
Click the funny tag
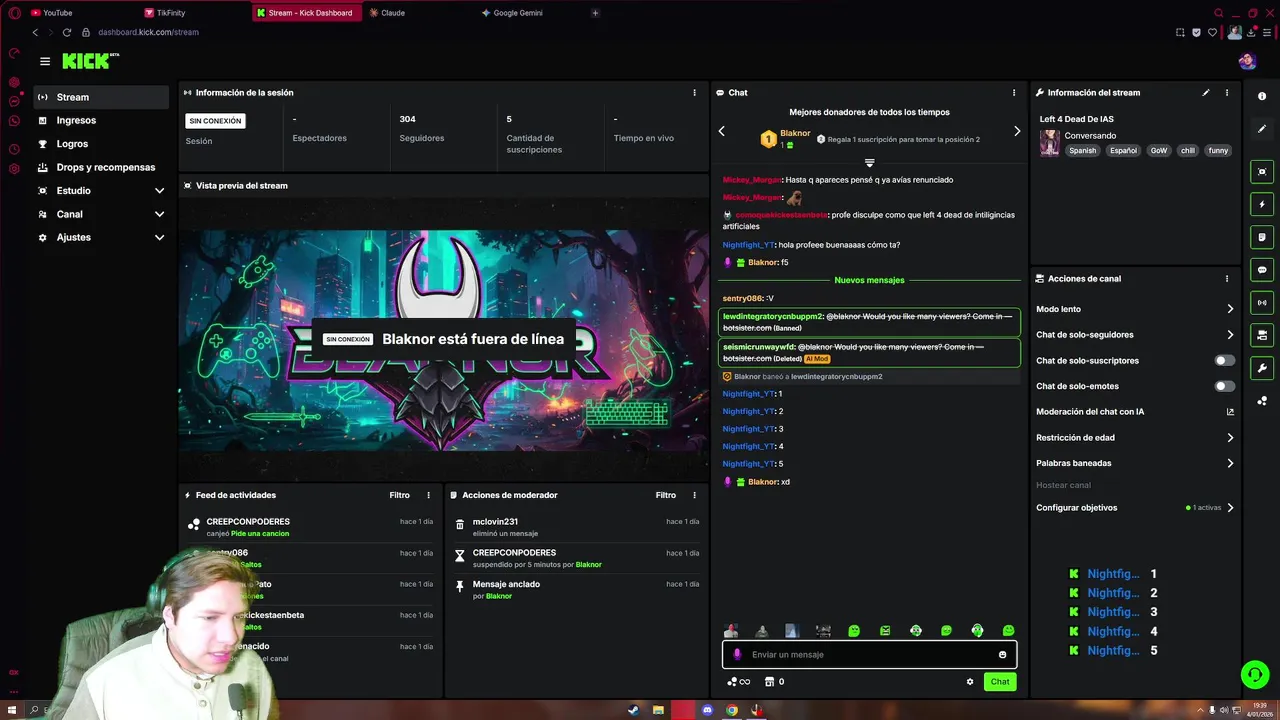[x=1218, y=151]
